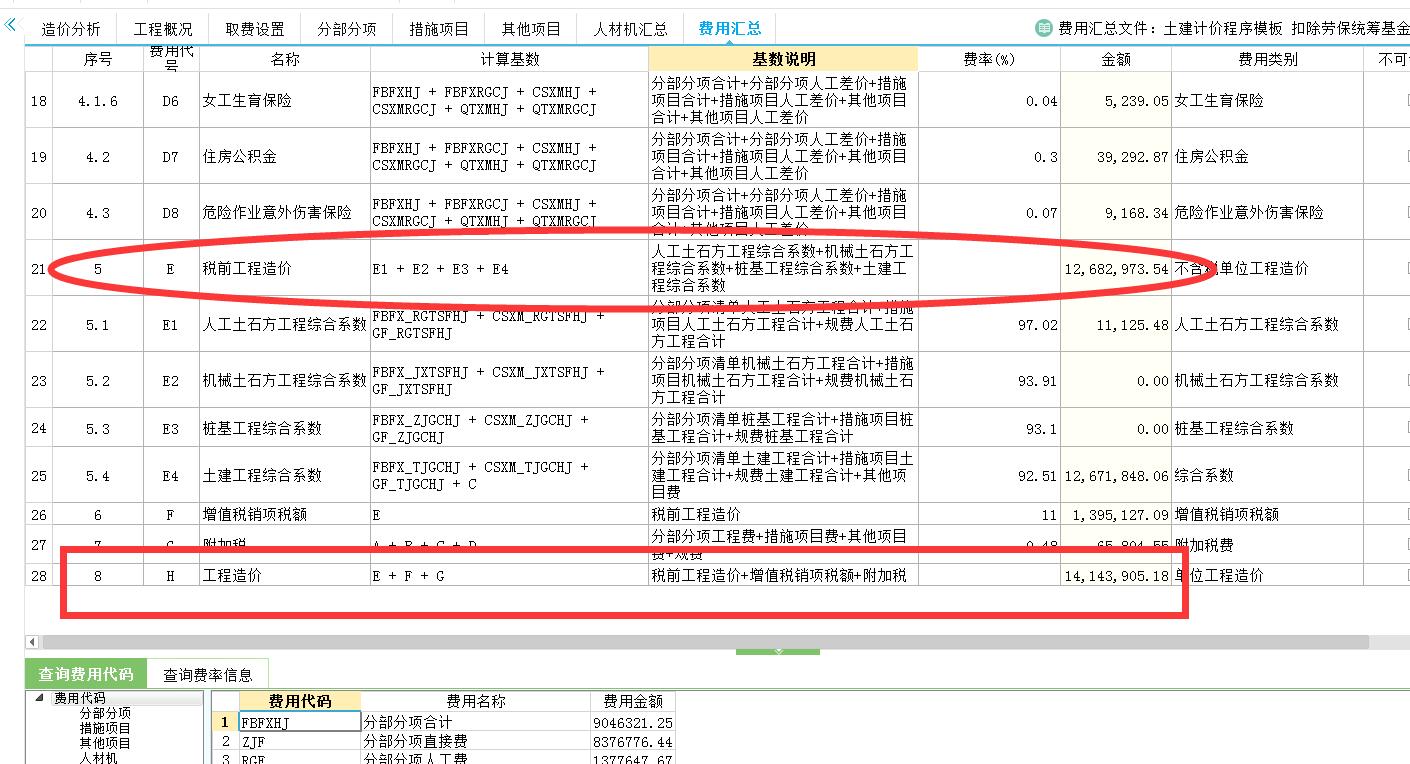1410x764 pixels.
Task: Switch to the 查询费率信息 bottom tab
Action: click(208, 674)
